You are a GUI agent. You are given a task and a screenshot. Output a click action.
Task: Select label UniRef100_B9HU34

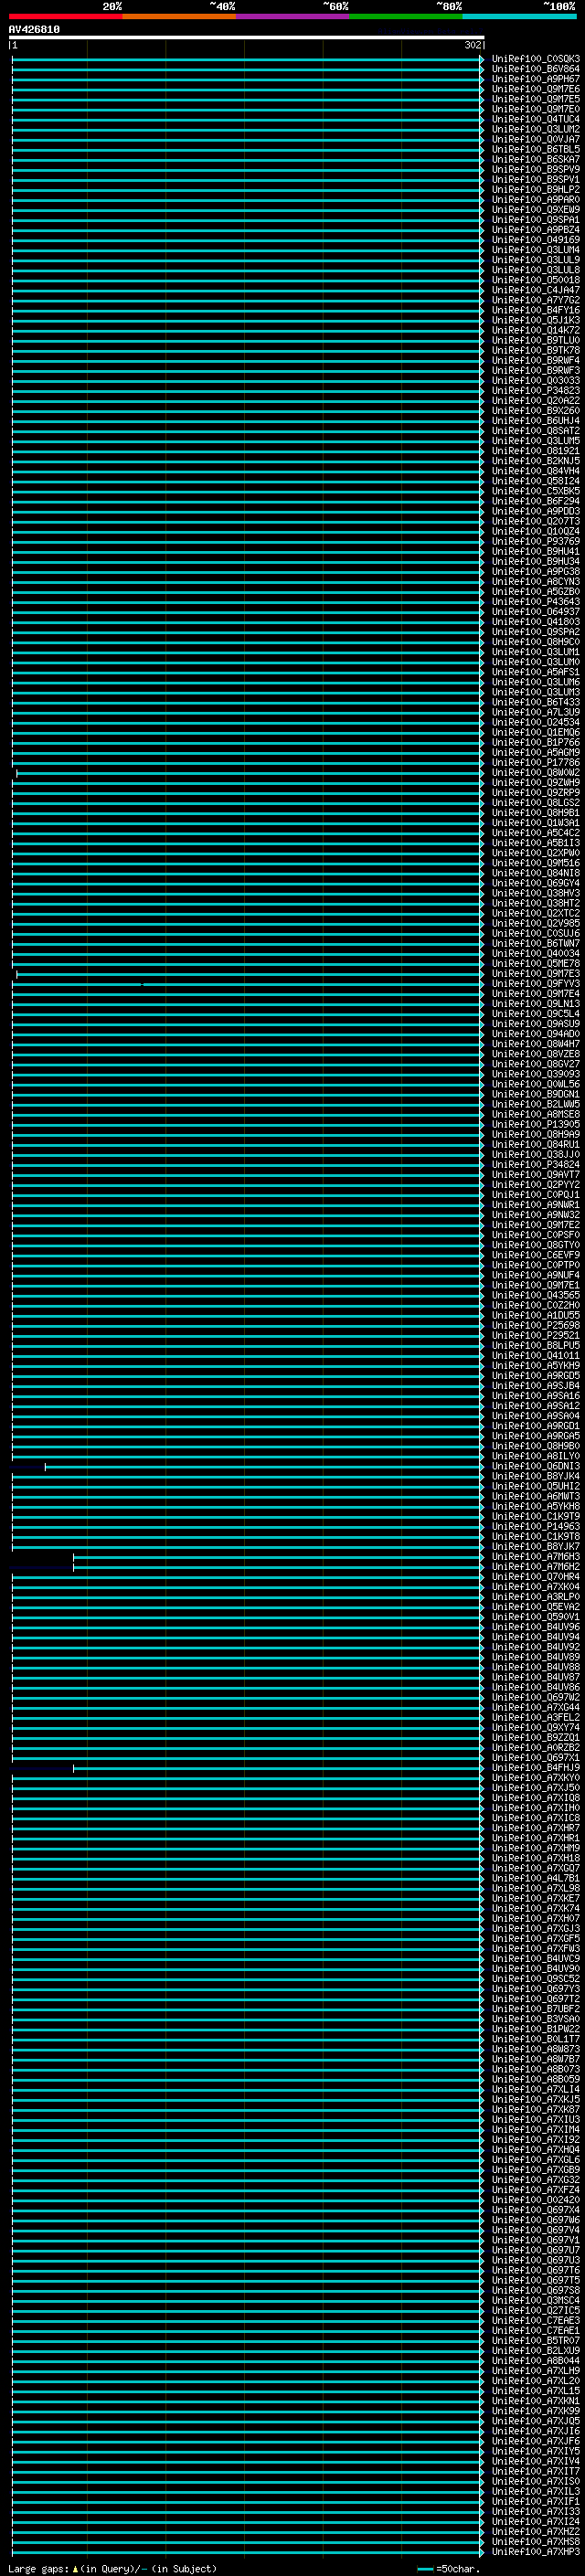(x=536, y=562)
